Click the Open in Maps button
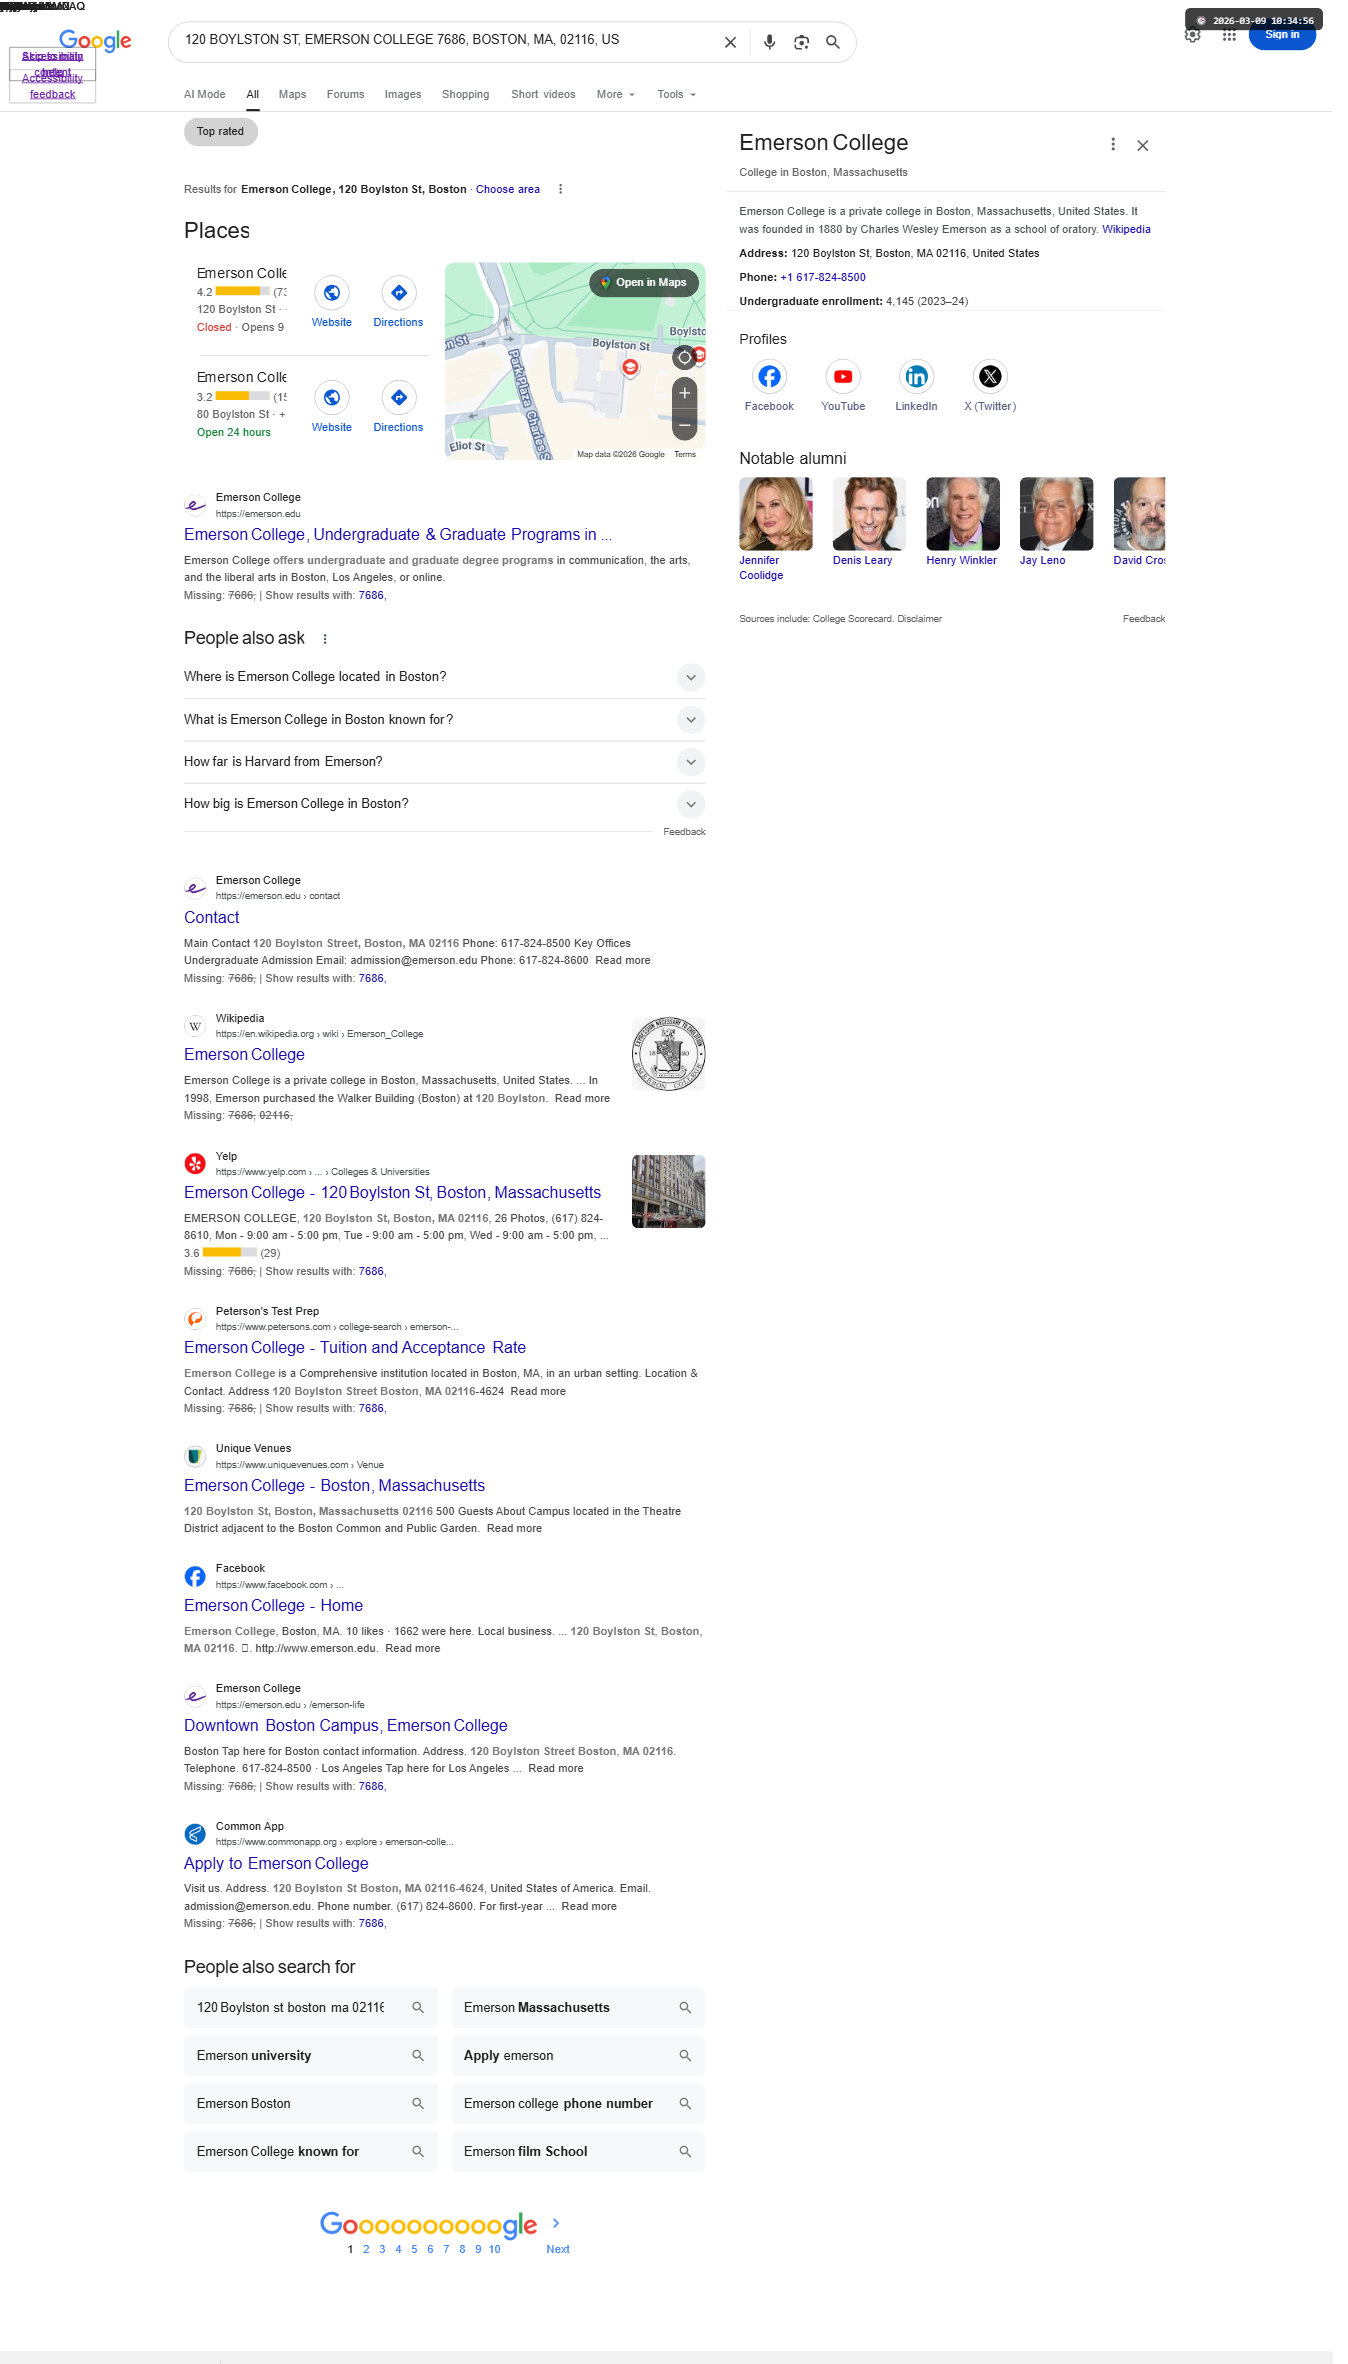 click(x=643, y=283)
